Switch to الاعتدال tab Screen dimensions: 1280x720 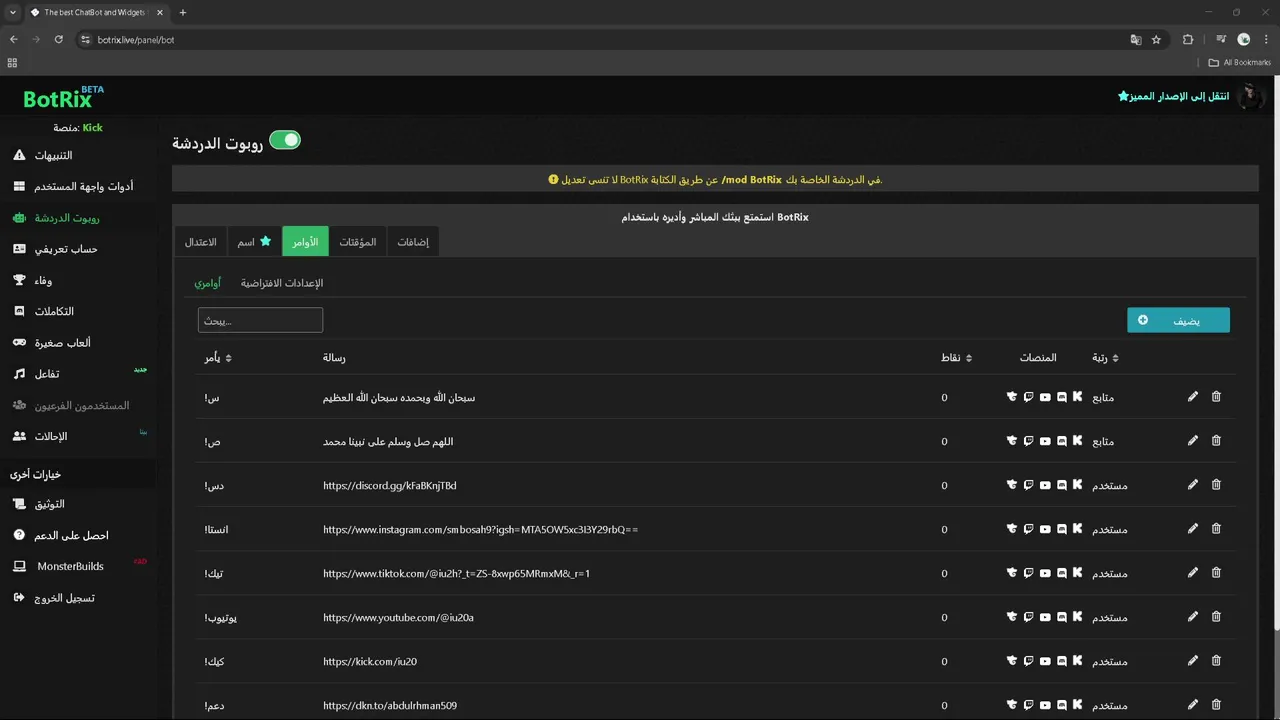click(x=200, y=242)
